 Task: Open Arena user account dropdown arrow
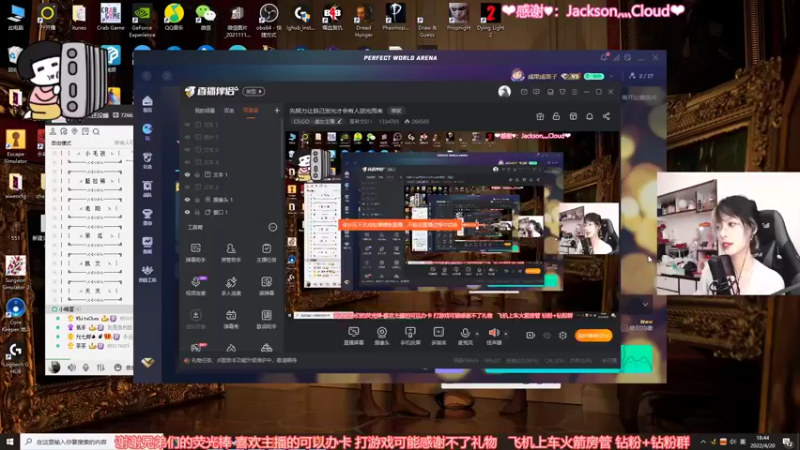click(611, 76)
